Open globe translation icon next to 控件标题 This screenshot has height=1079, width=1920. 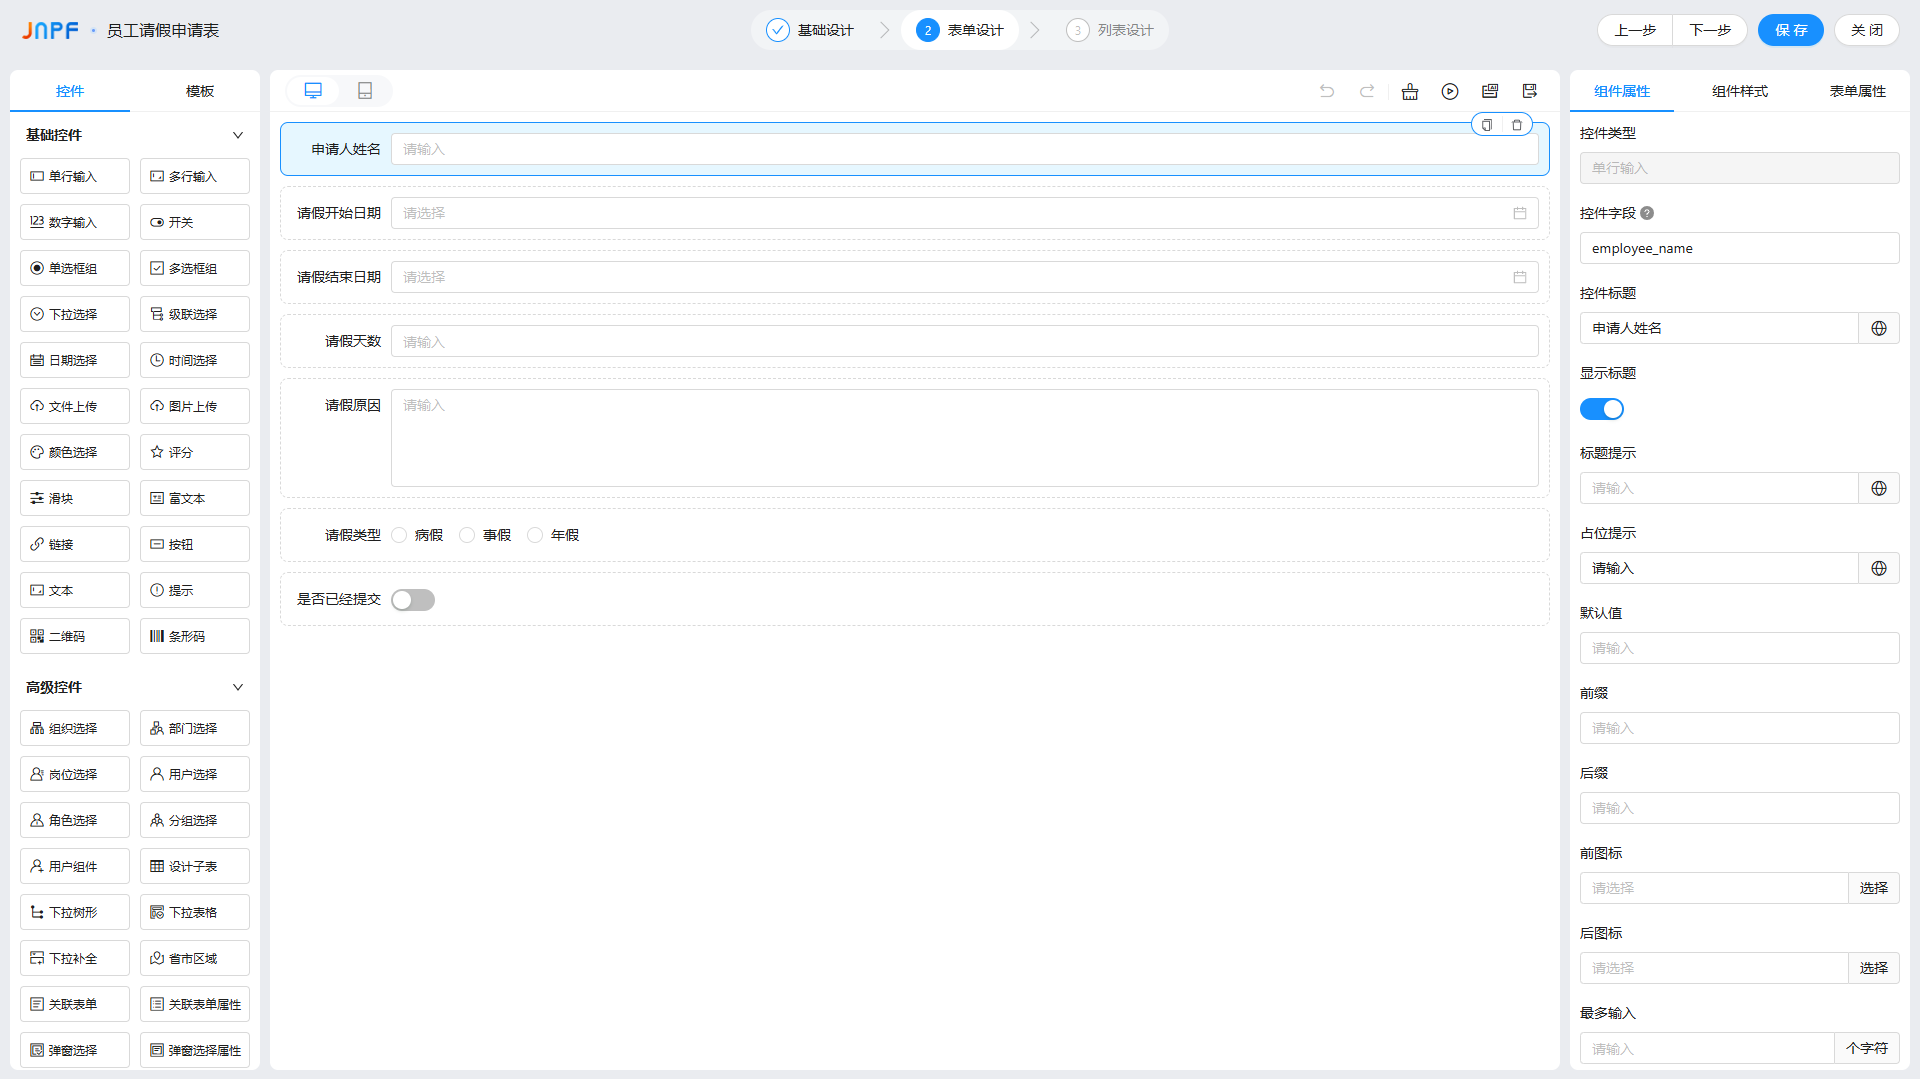point(1879,328)
